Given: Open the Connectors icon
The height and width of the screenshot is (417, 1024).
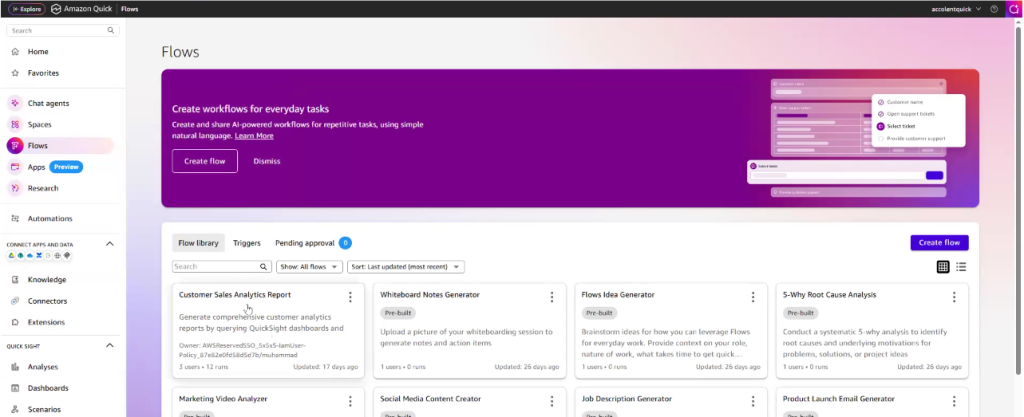Looking at the screenshot, I should (15, 301).
